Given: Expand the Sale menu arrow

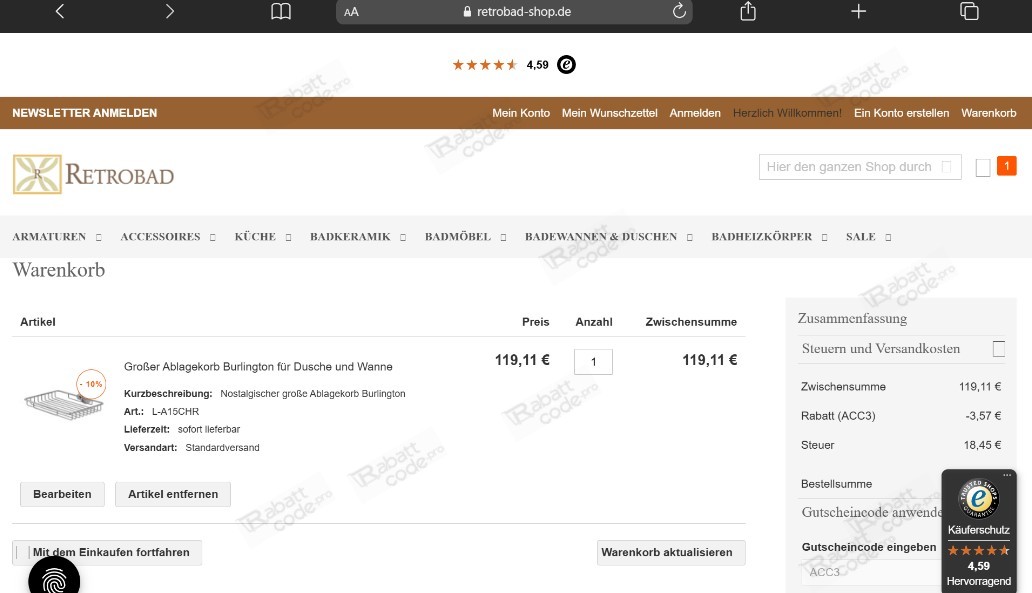Looking at the screenshot, I should (x=888, y=238).
